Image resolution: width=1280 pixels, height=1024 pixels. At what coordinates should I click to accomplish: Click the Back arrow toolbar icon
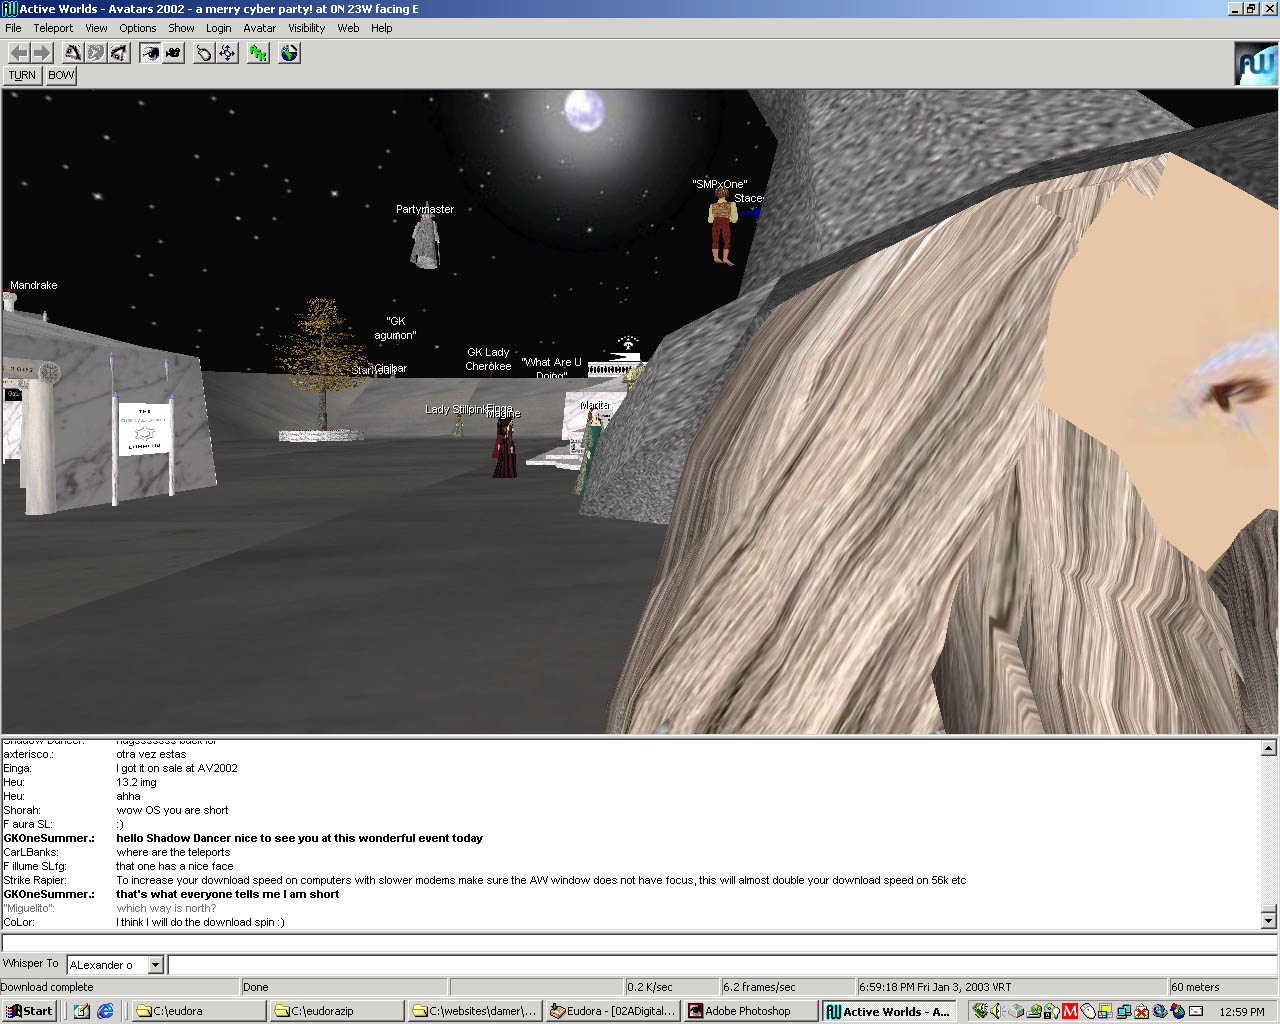point(19,53)
